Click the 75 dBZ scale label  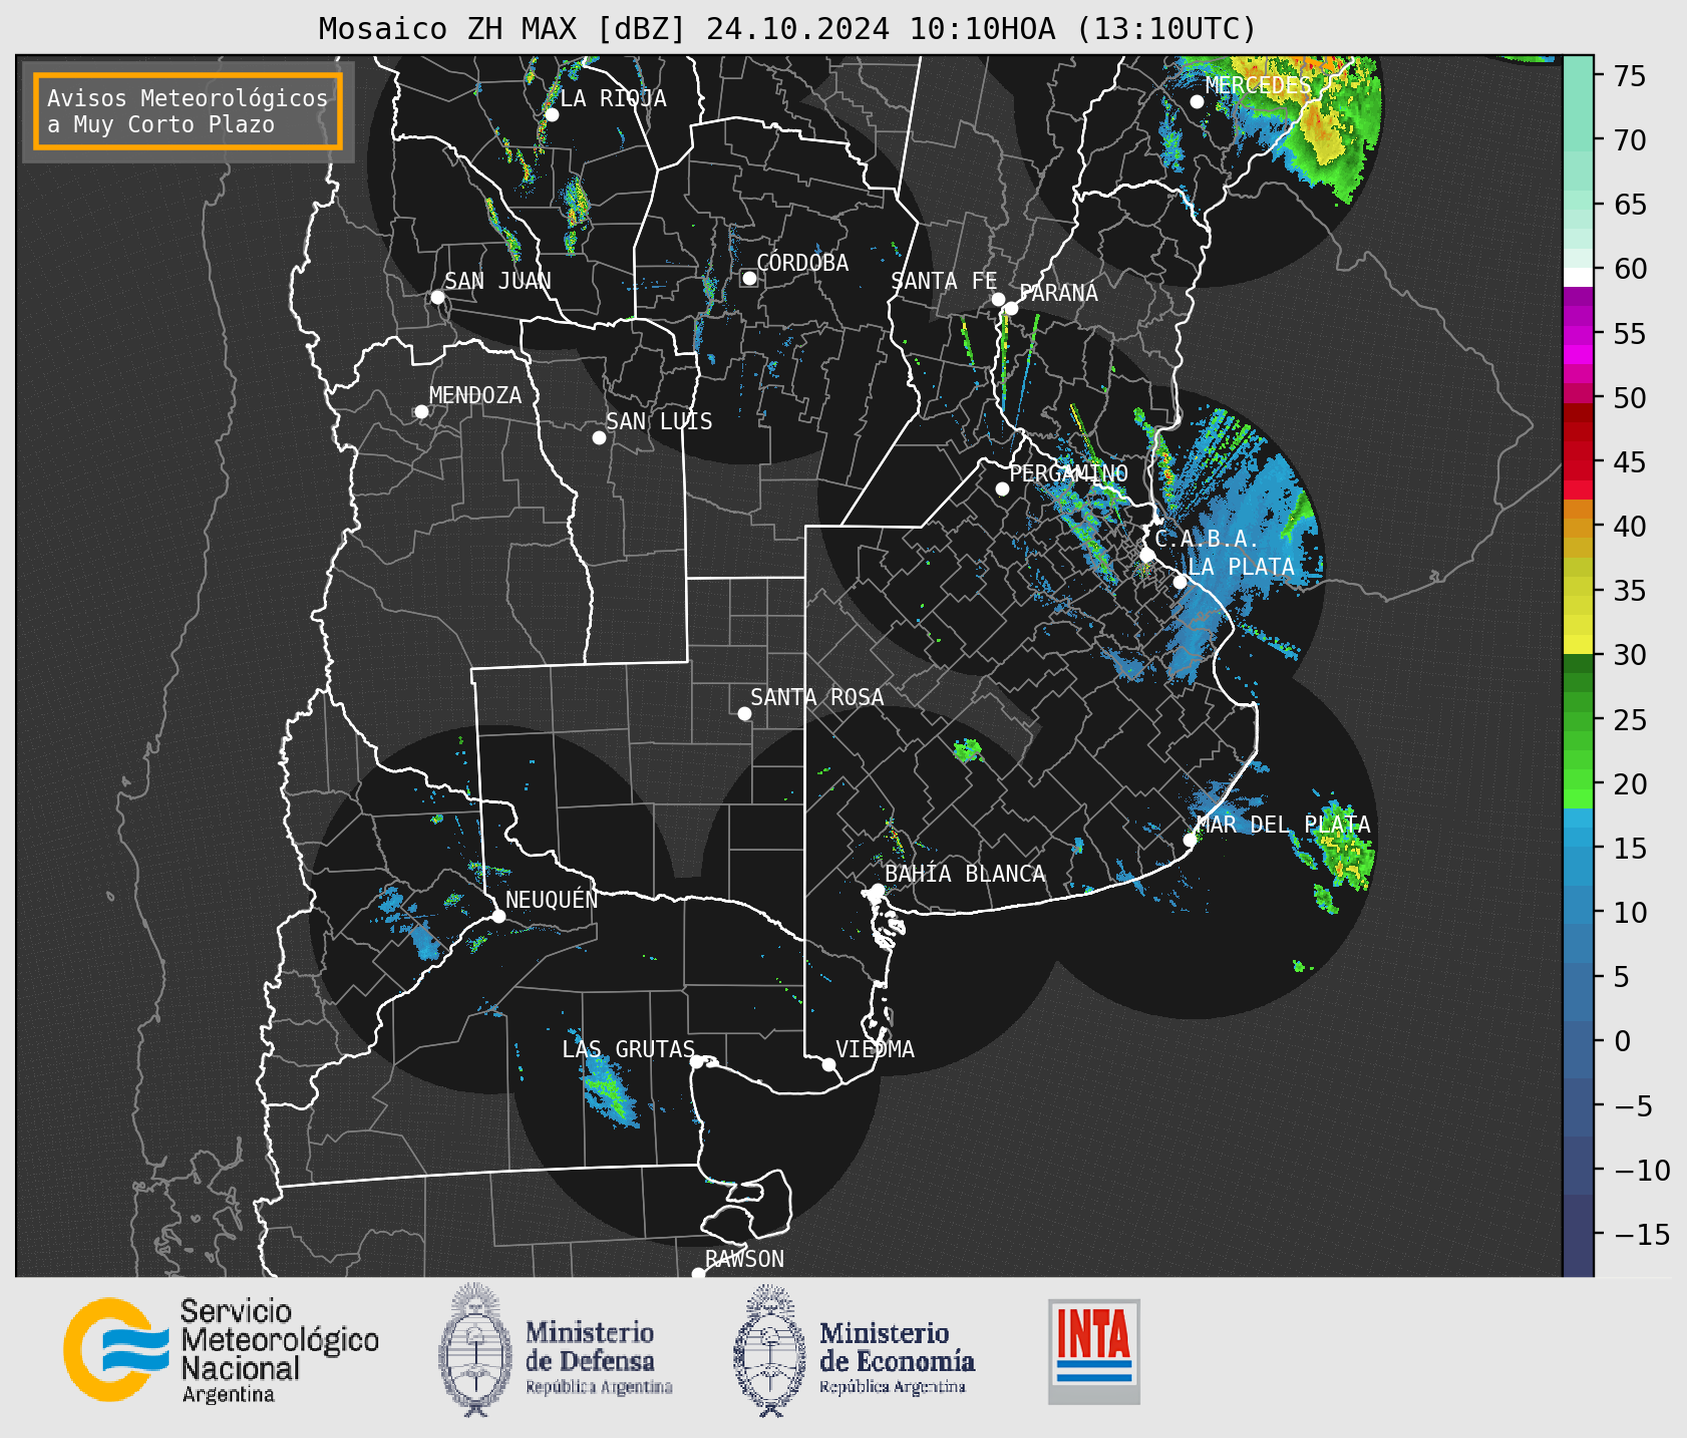click(1630, 77)
